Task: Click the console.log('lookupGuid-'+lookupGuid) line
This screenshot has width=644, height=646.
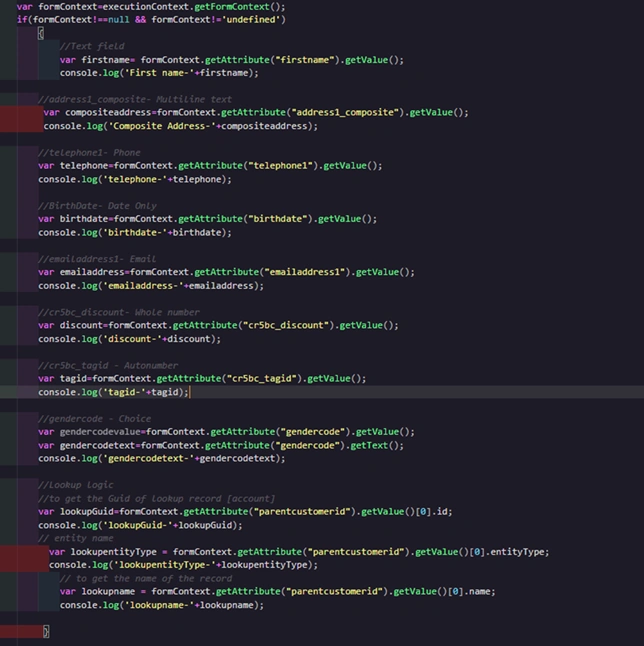Action: (x=140, y=525)
